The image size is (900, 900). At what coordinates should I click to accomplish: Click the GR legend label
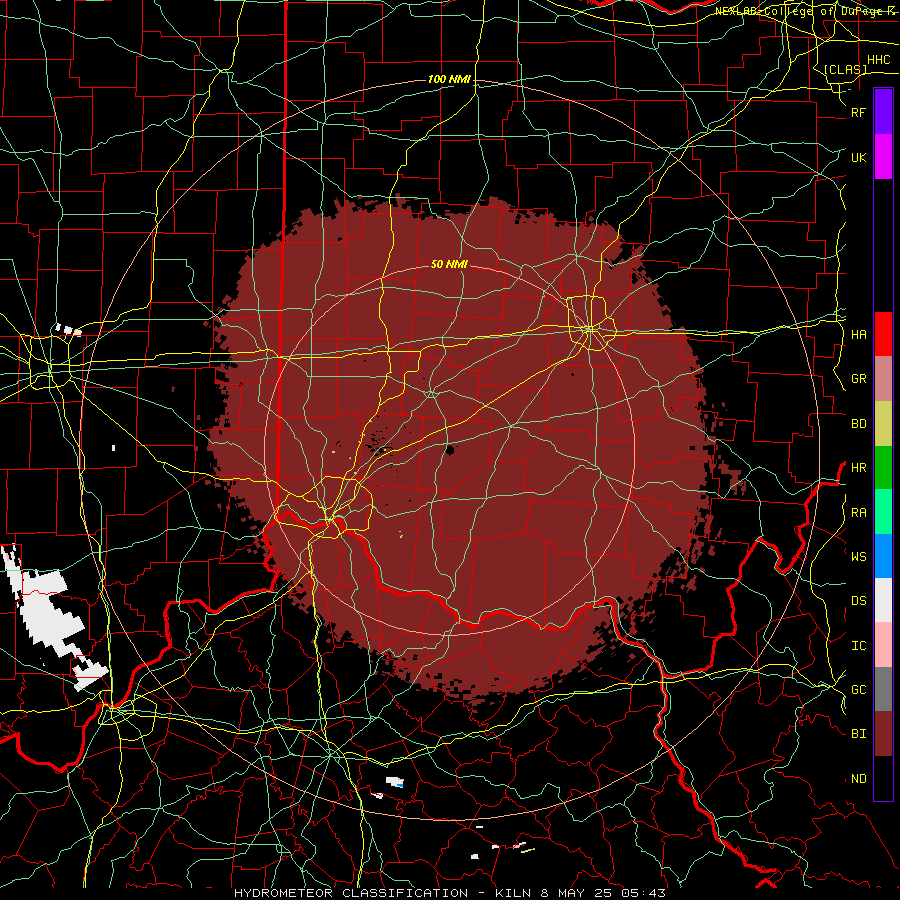coord(858,379)
